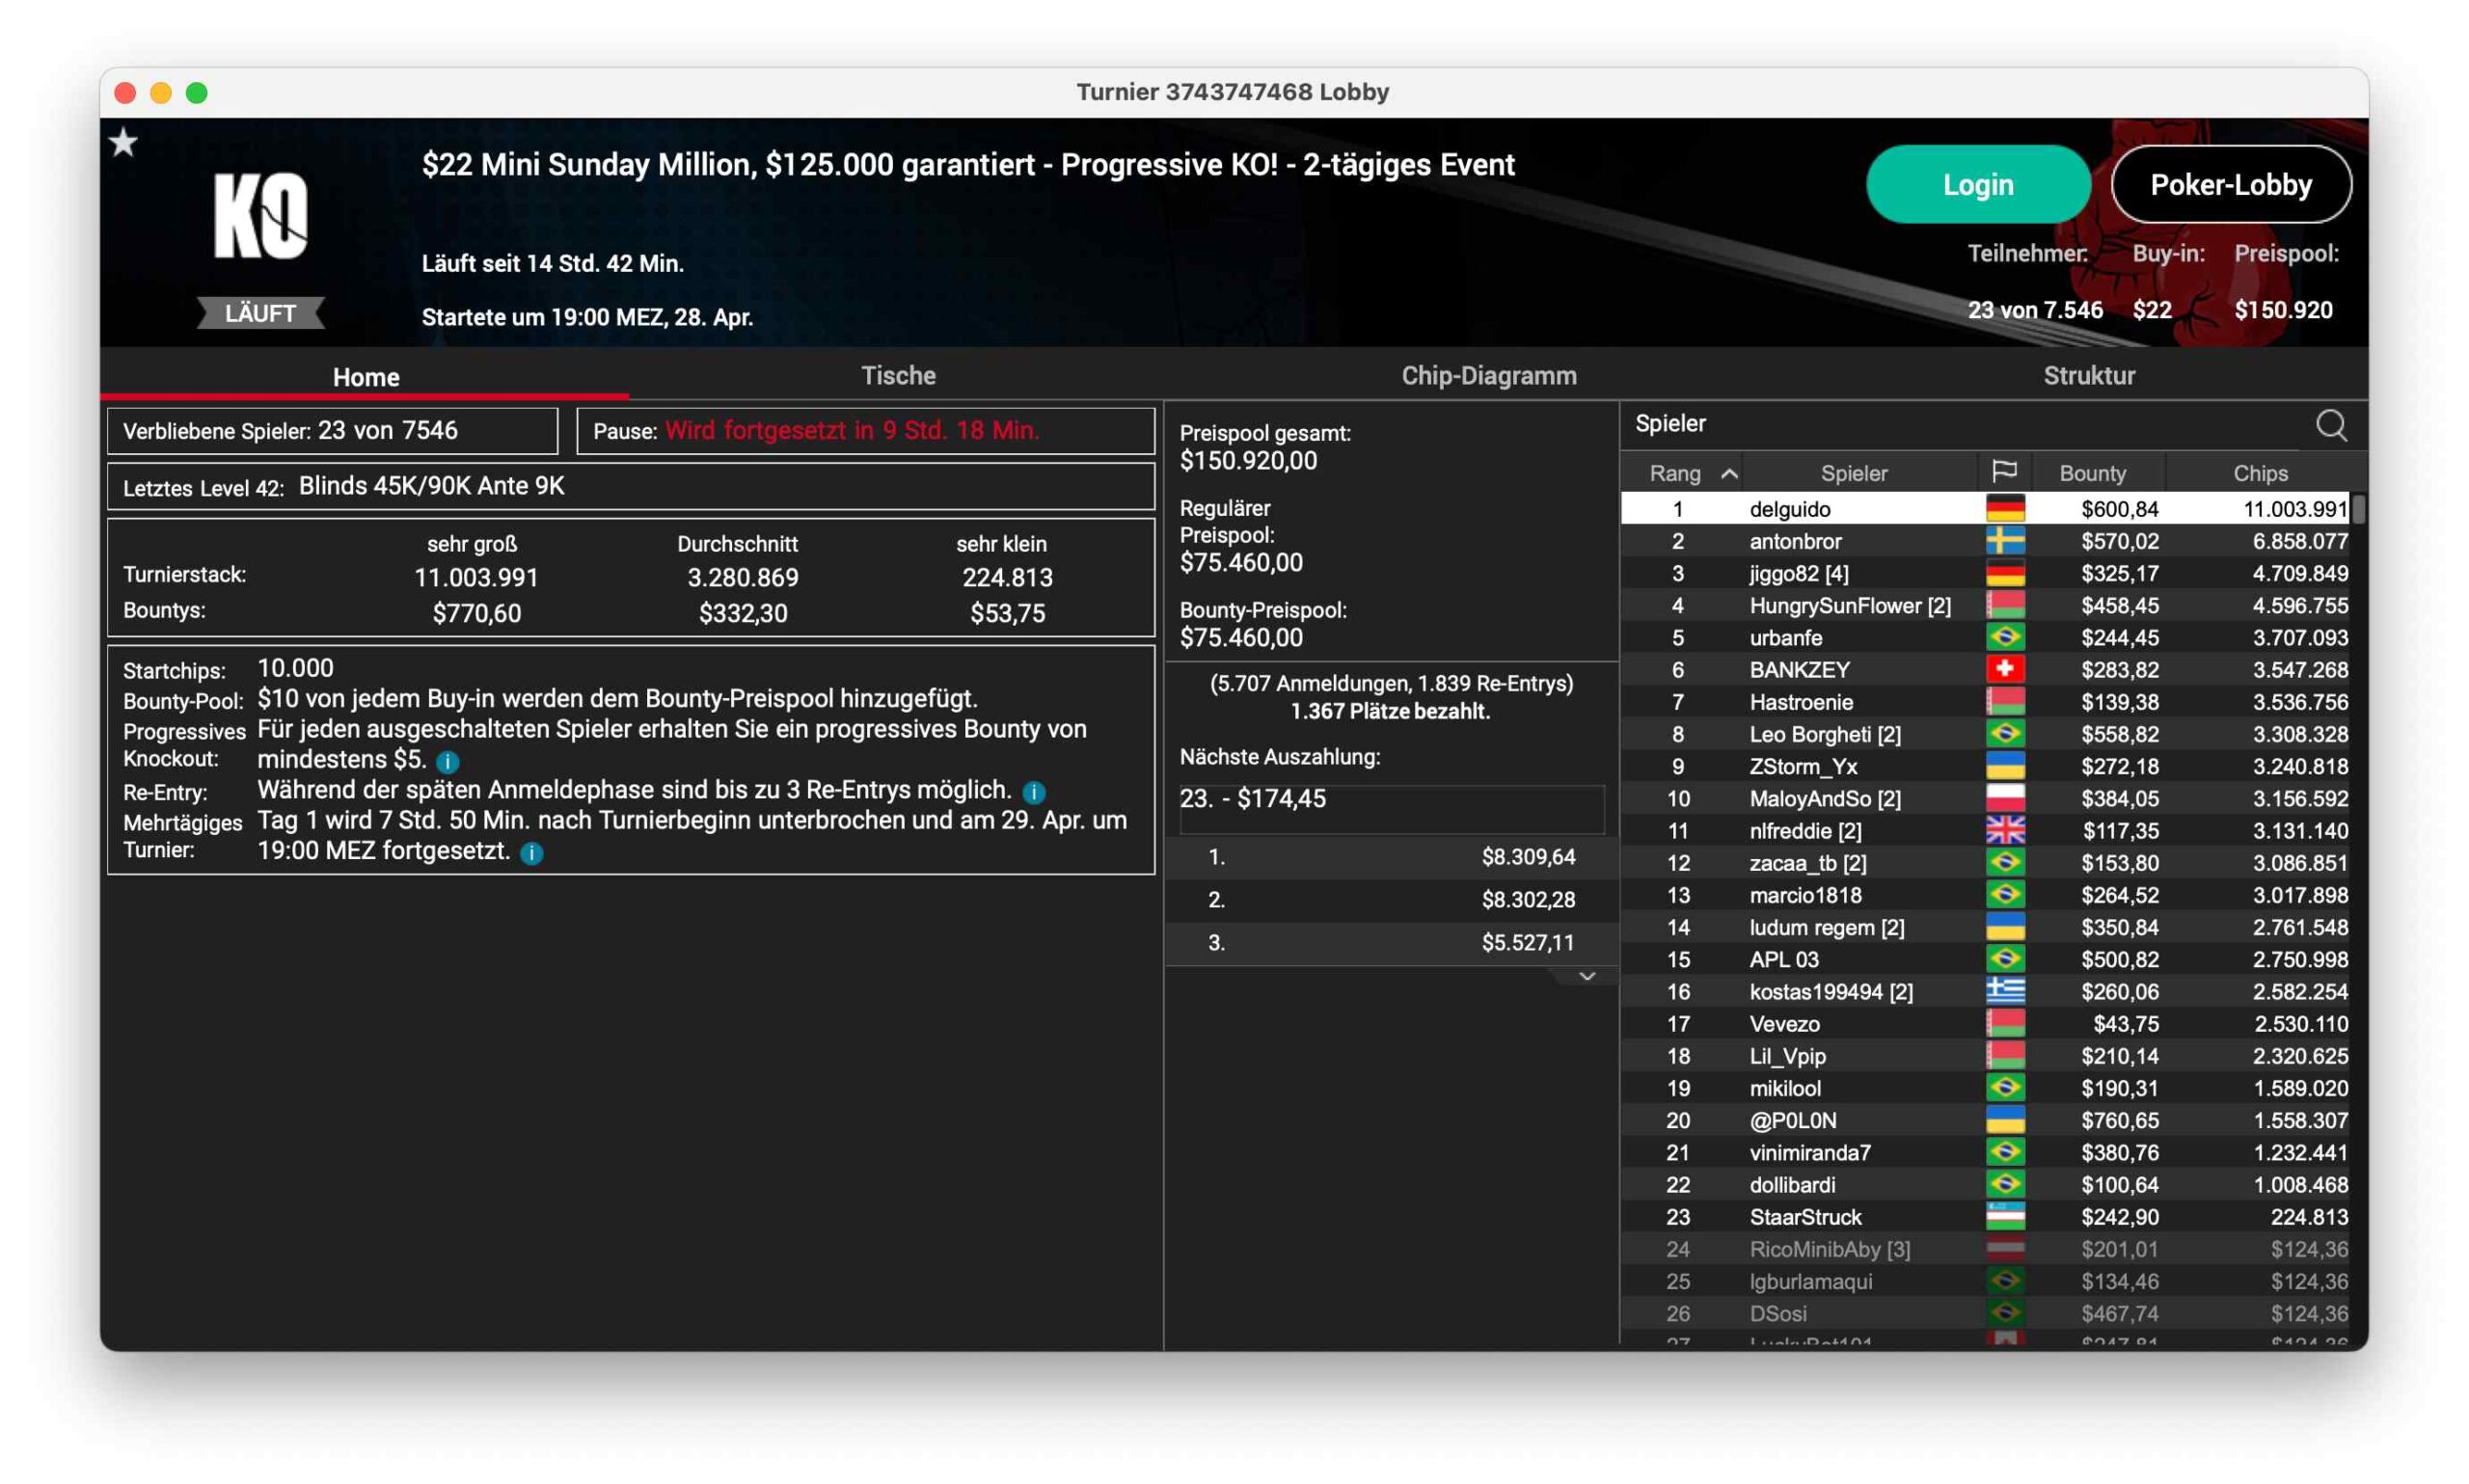Click info icon next to Re-Entry text
2469x1484 pixels.
click(1033, 792)
